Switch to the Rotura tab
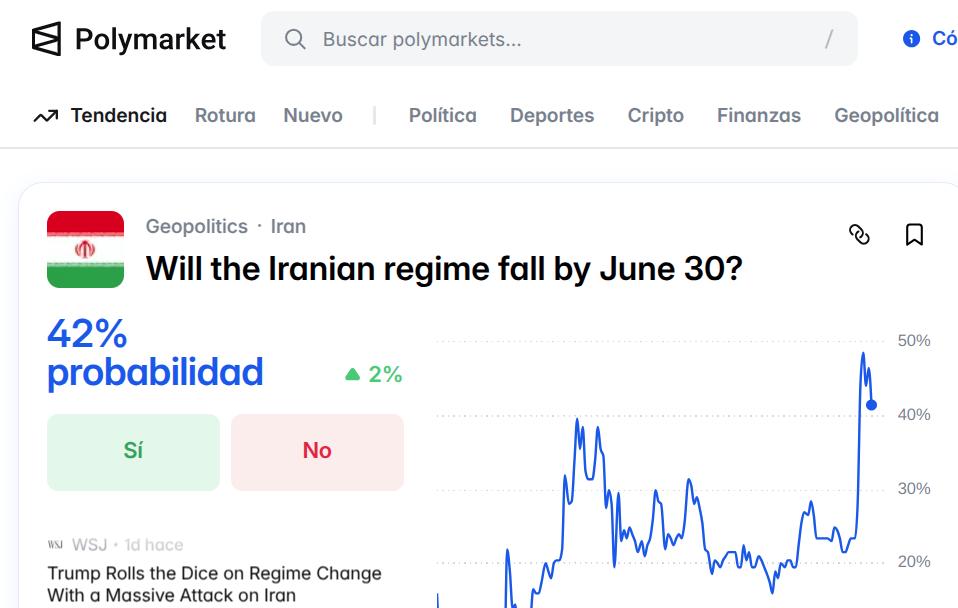958x608 pixels. pos(225,116)
